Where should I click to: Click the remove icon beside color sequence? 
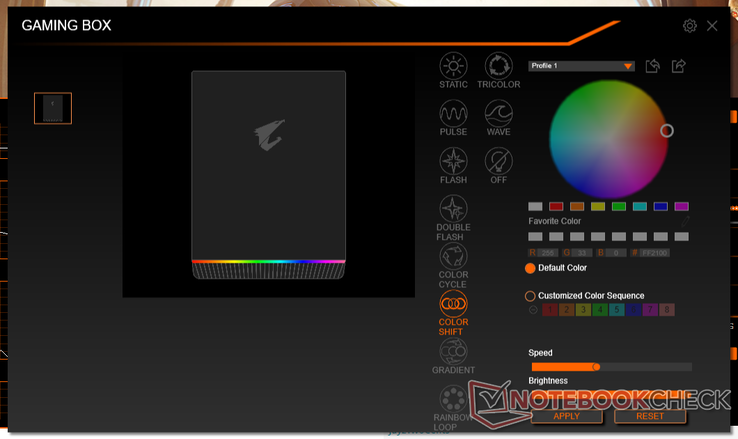pos(533,310)
